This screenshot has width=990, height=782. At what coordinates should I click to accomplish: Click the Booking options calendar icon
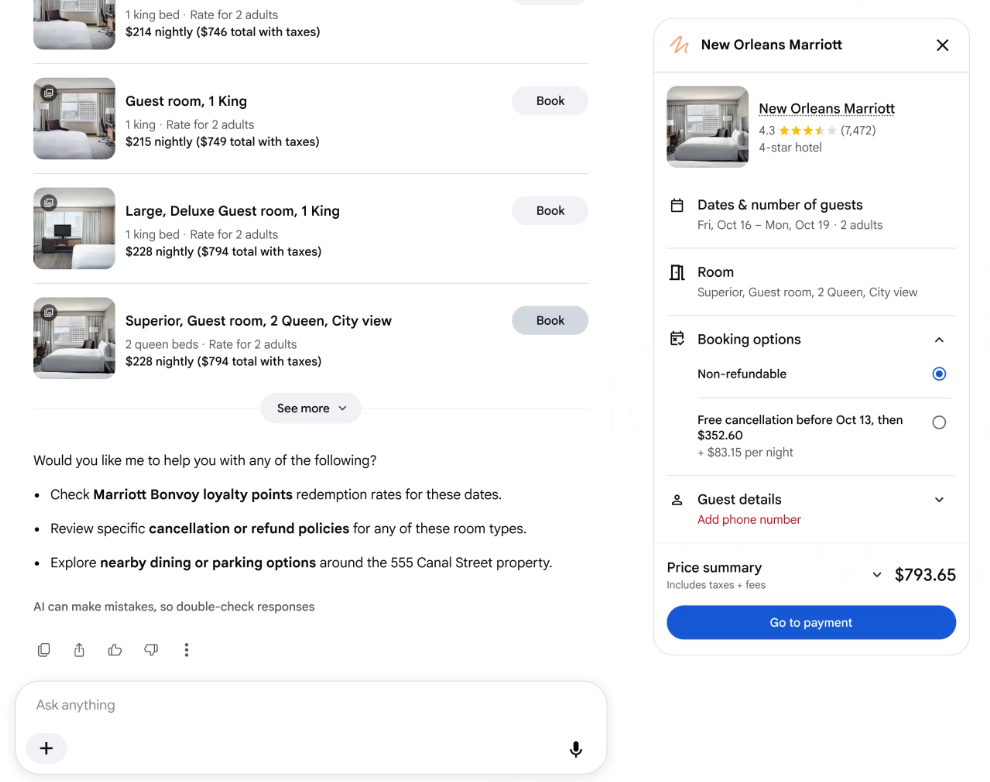tap(677, 339)
